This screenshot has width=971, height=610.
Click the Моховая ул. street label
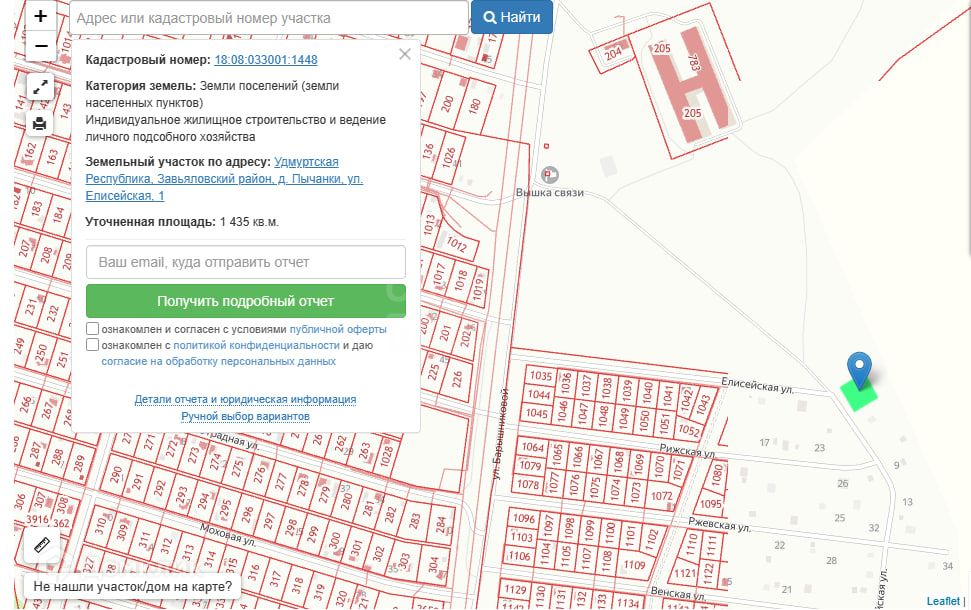click(x=227, y=534)
